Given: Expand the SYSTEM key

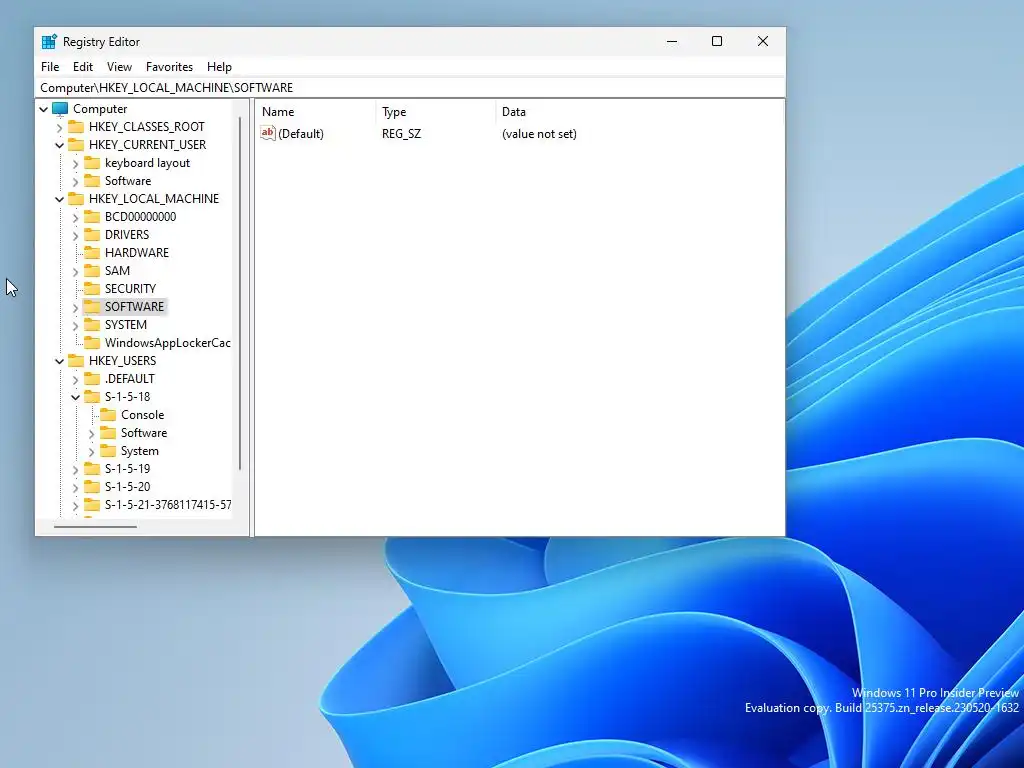Looking at the screenshot, I should pos(75,325).
